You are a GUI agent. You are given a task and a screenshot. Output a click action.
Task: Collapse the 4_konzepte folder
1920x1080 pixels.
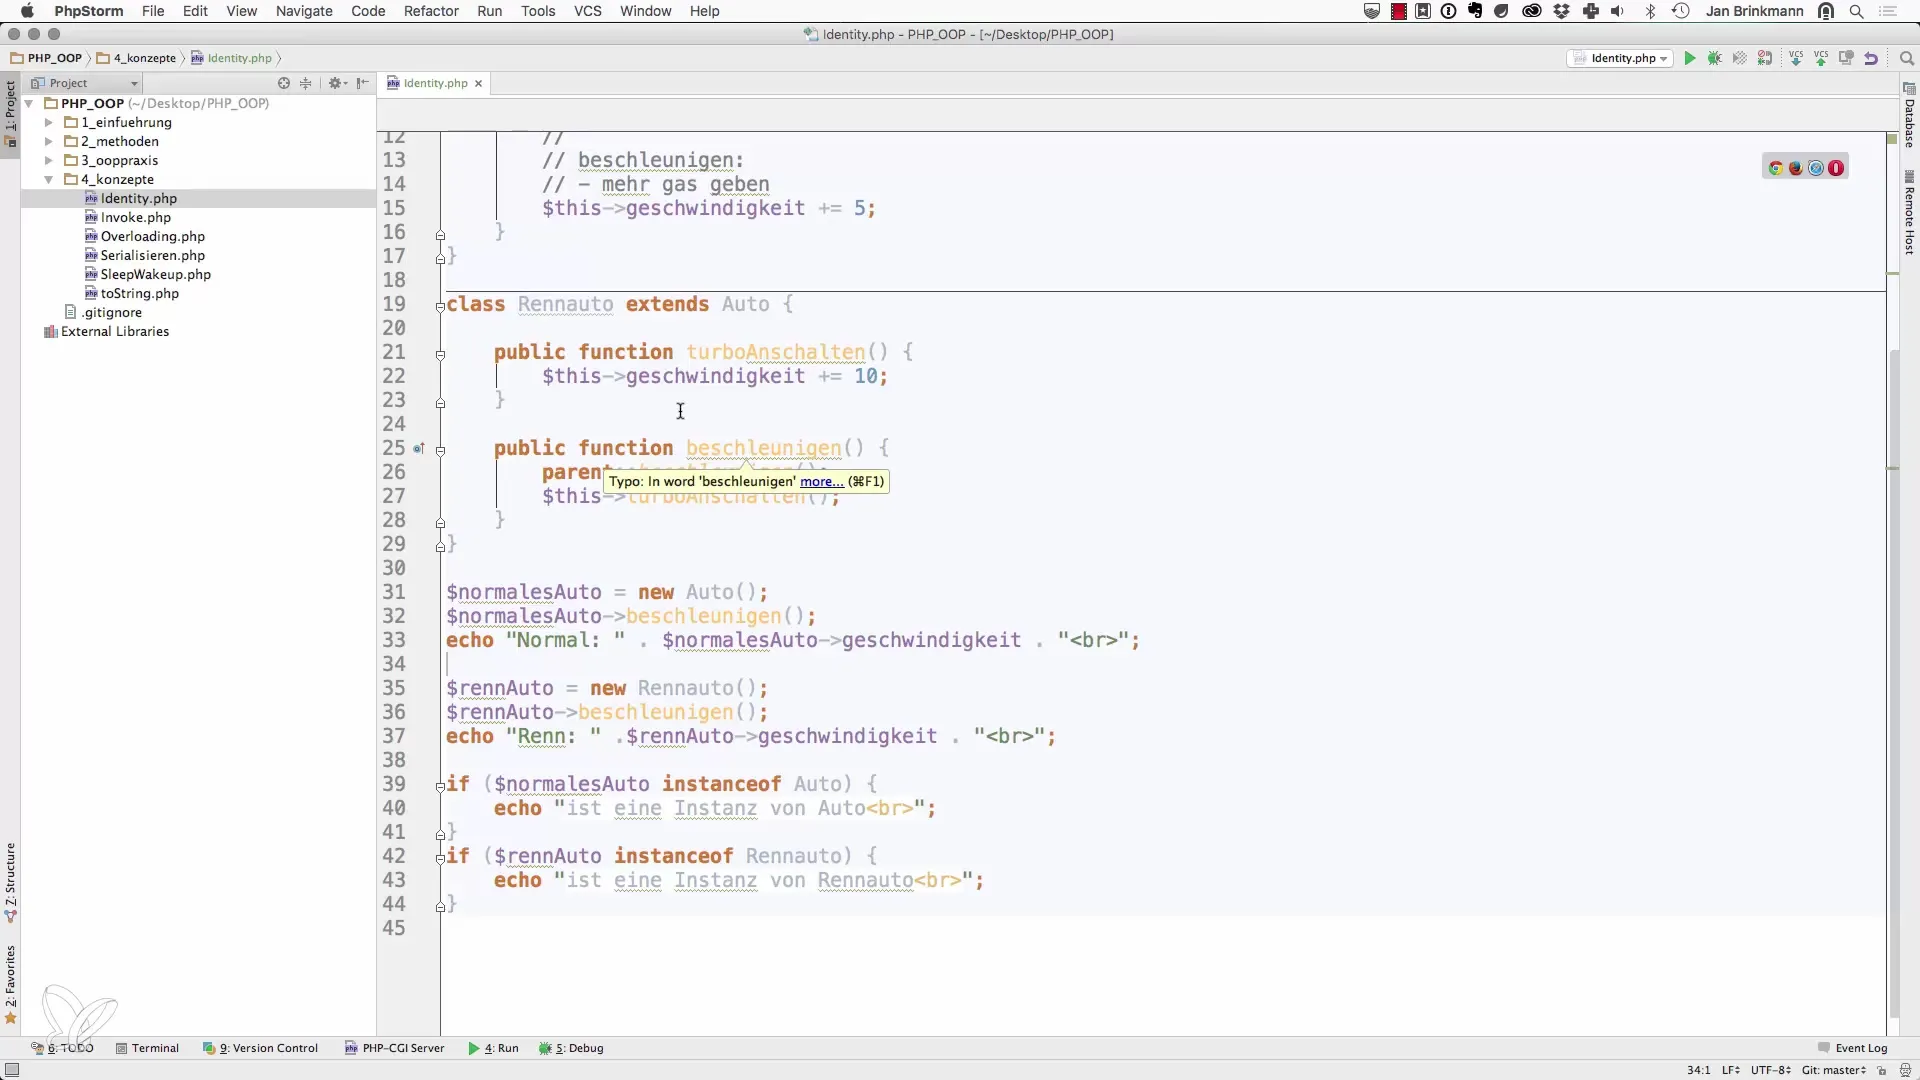click(48, 179)
